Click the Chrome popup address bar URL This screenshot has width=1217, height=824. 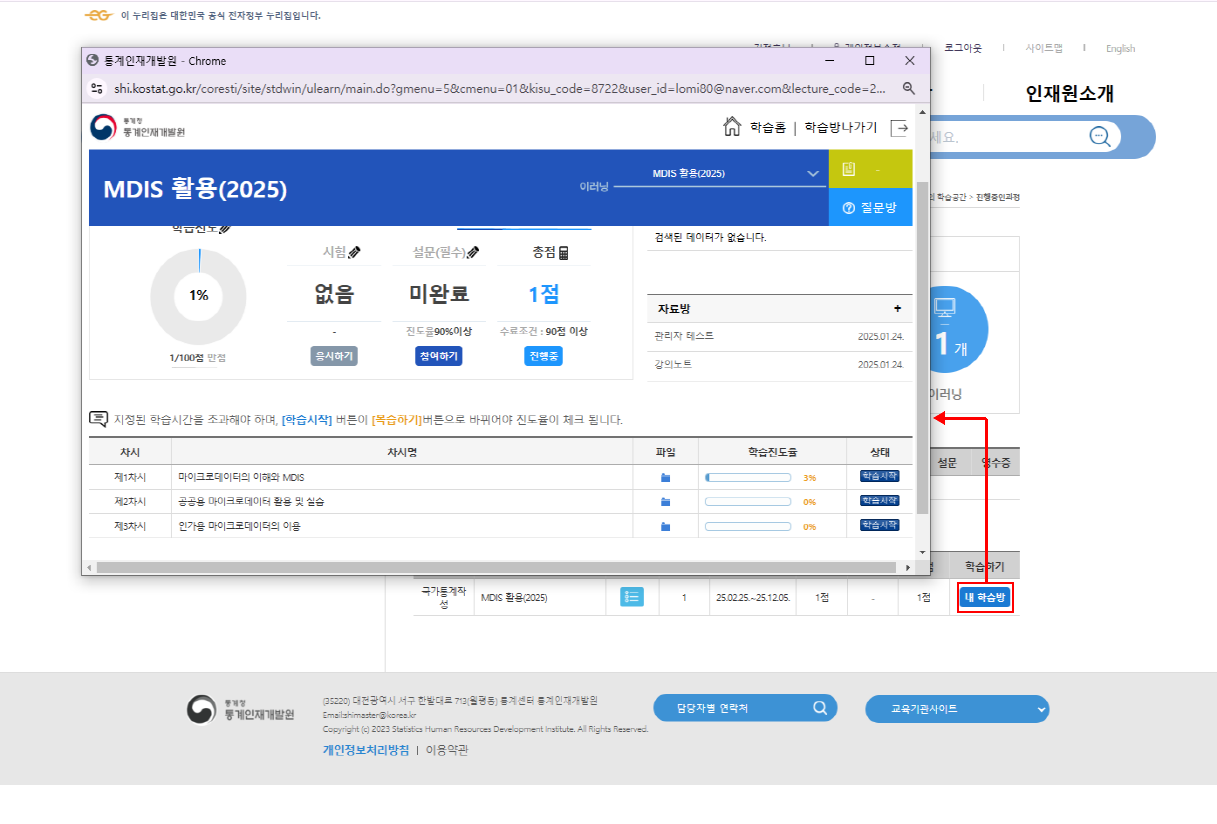[500, 88]
